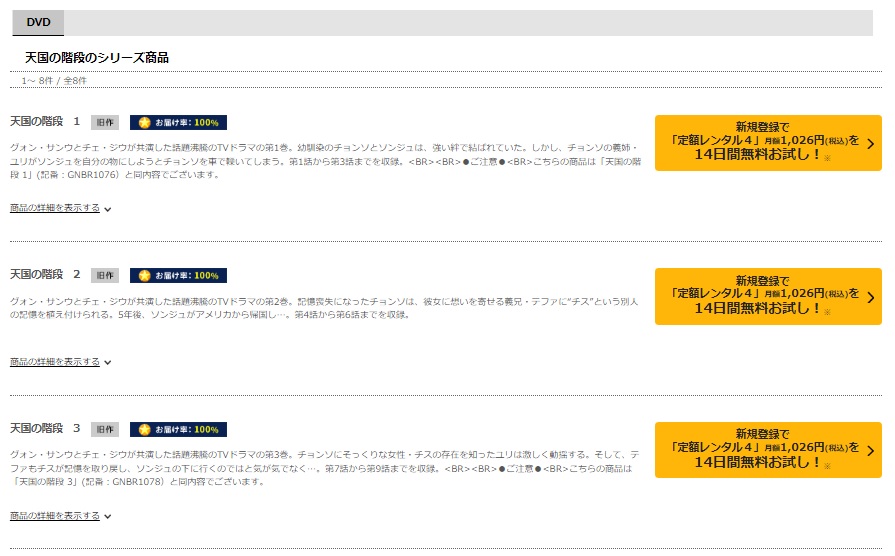
Task: Click お届け率: 100% text for 天国の階段 1
Action: [187, 123]
